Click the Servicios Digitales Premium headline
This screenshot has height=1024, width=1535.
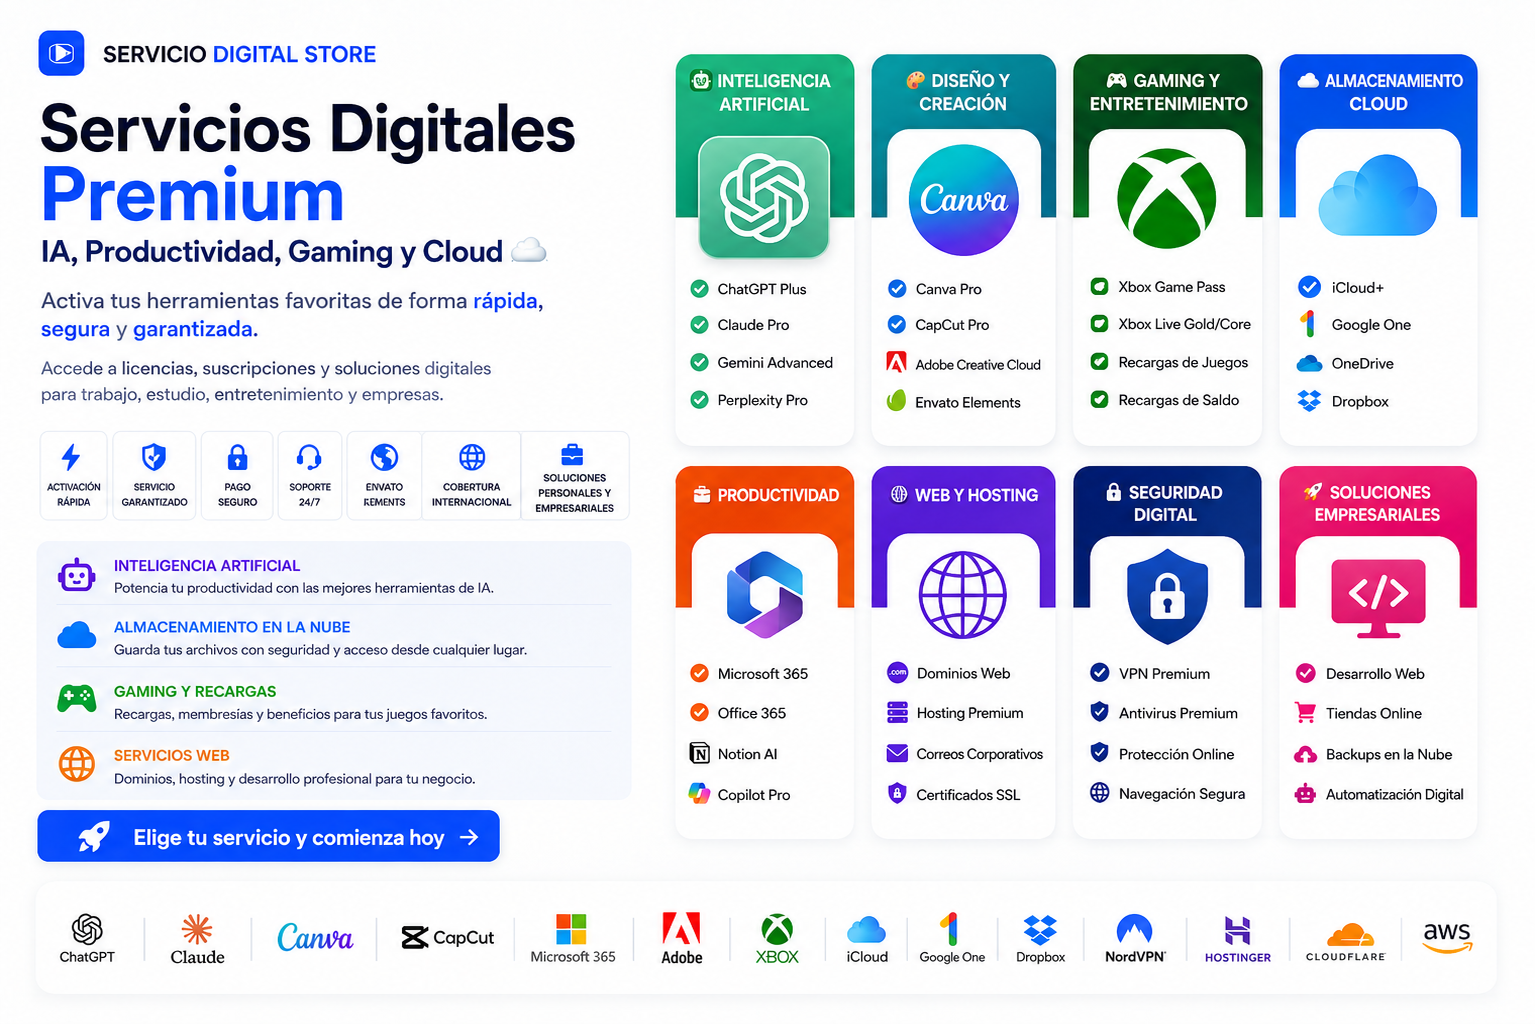tap(308, 161)
